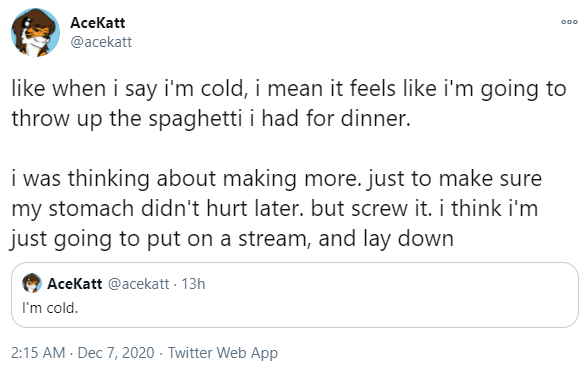This screenshot has height=369, width=586.
Task: Click AceKatt's large tiger profile avatar
Action: (x=36, y=33)
